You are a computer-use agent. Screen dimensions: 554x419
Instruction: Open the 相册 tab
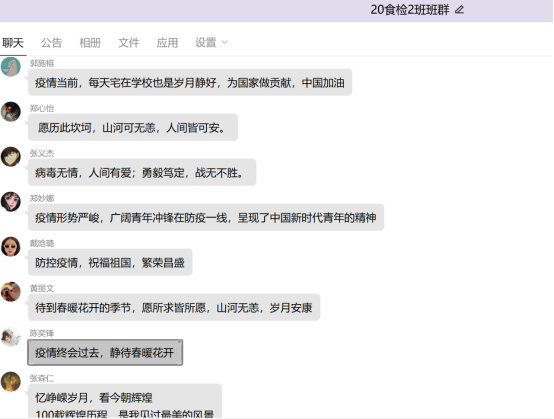[90, 43]
